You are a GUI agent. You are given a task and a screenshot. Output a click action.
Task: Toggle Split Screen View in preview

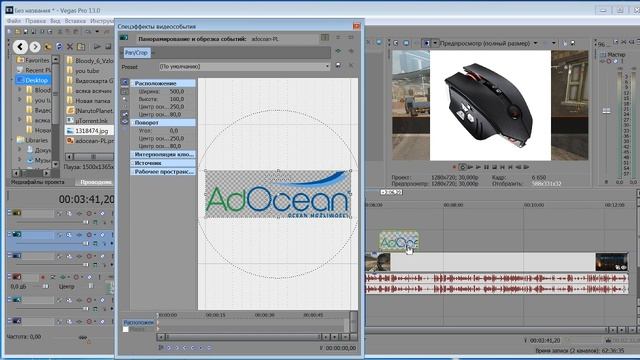(x=426, y=43)
